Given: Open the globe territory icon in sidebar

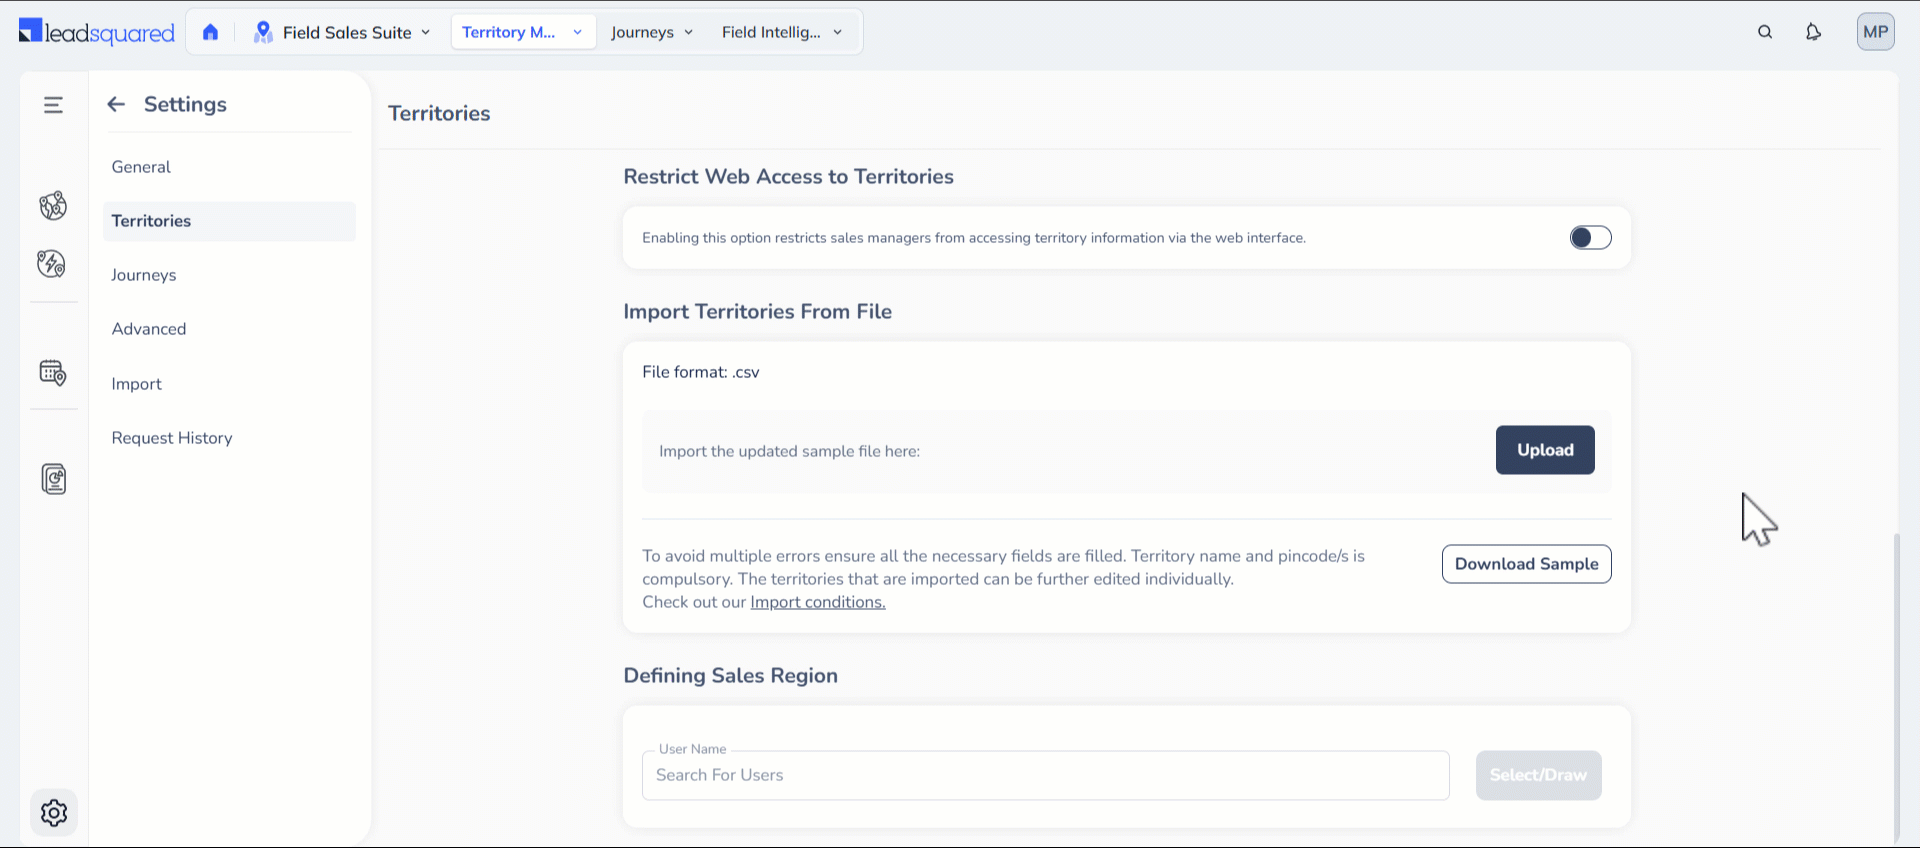Looking at the screenshot, I should coord(53,206).
